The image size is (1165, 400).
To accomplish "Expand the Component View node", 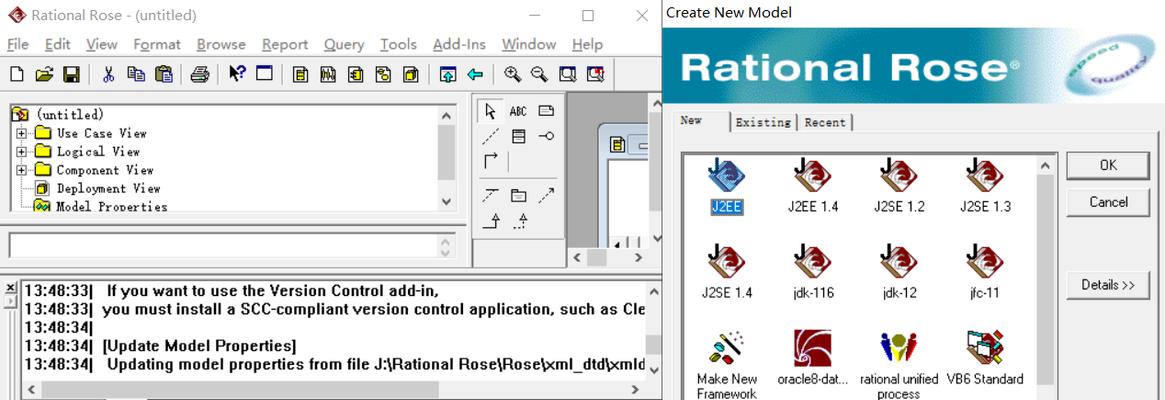I will click(22, 170).
